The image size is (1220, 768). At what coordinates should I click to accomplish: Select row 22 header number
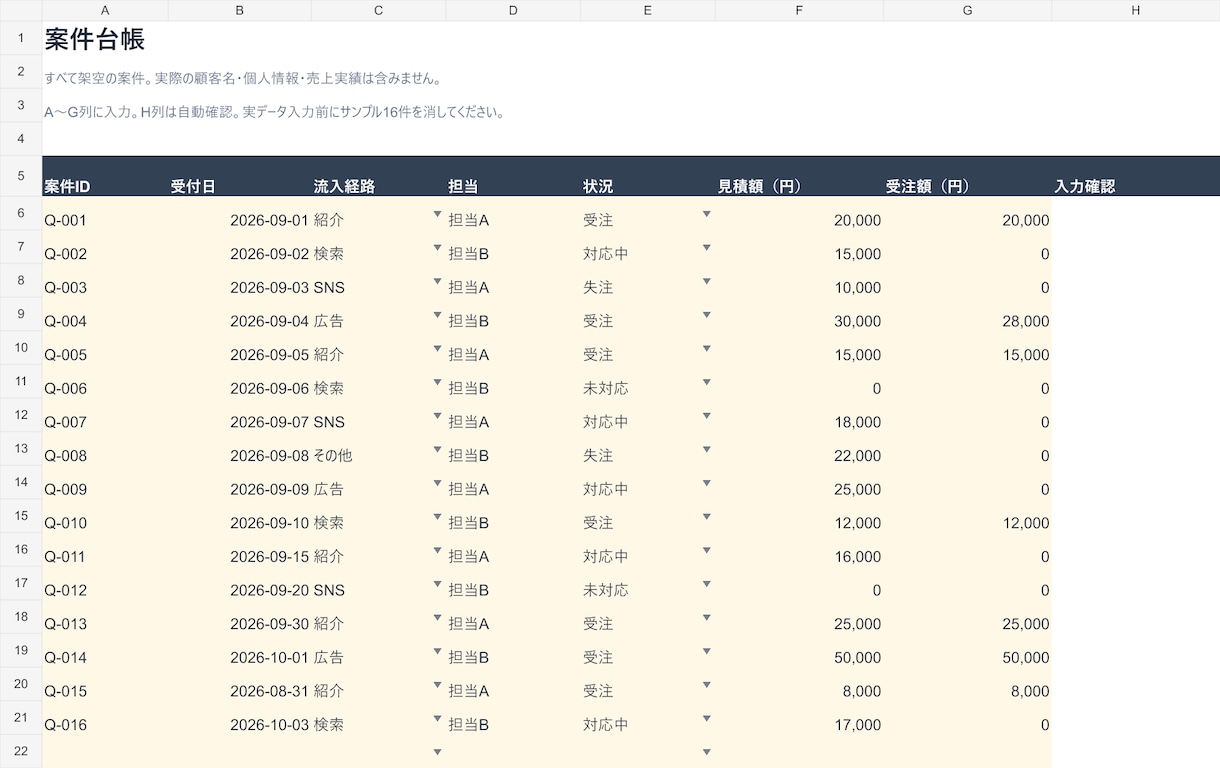(21, 751)
